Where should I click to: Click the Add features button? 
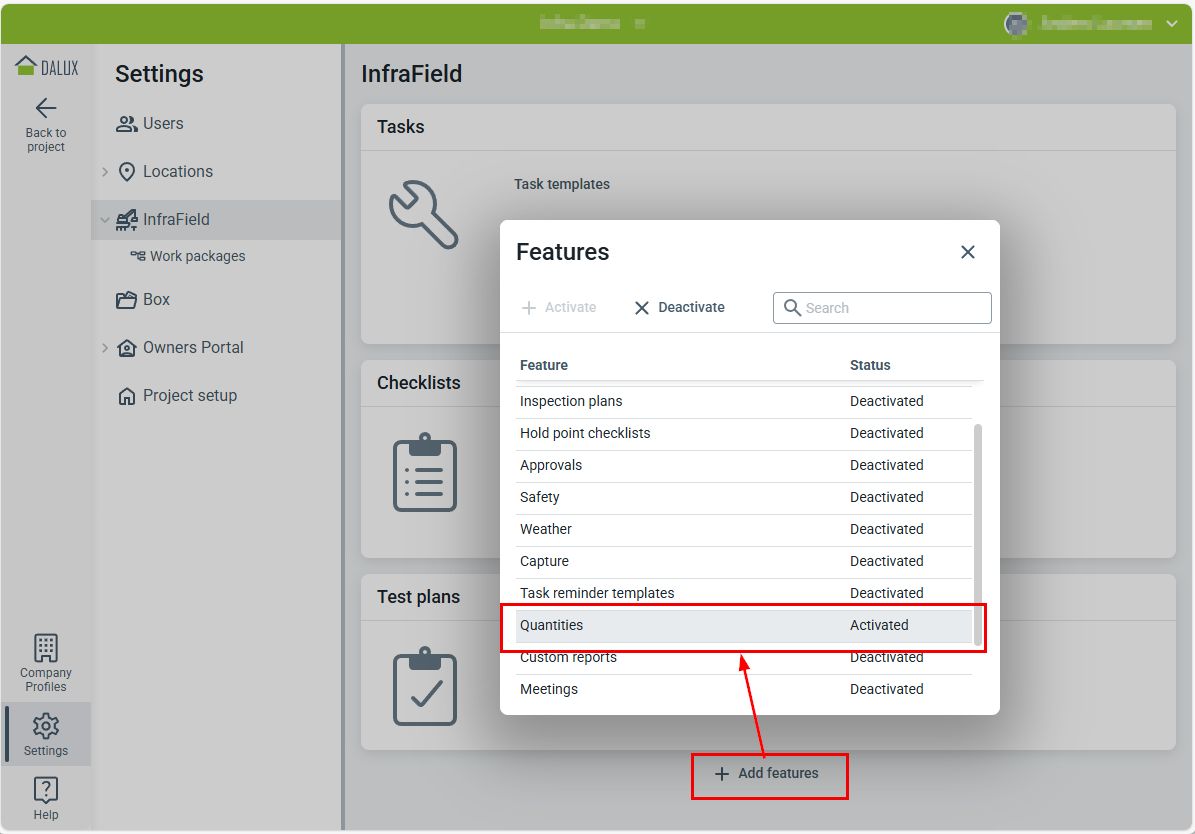click(767, 774)
